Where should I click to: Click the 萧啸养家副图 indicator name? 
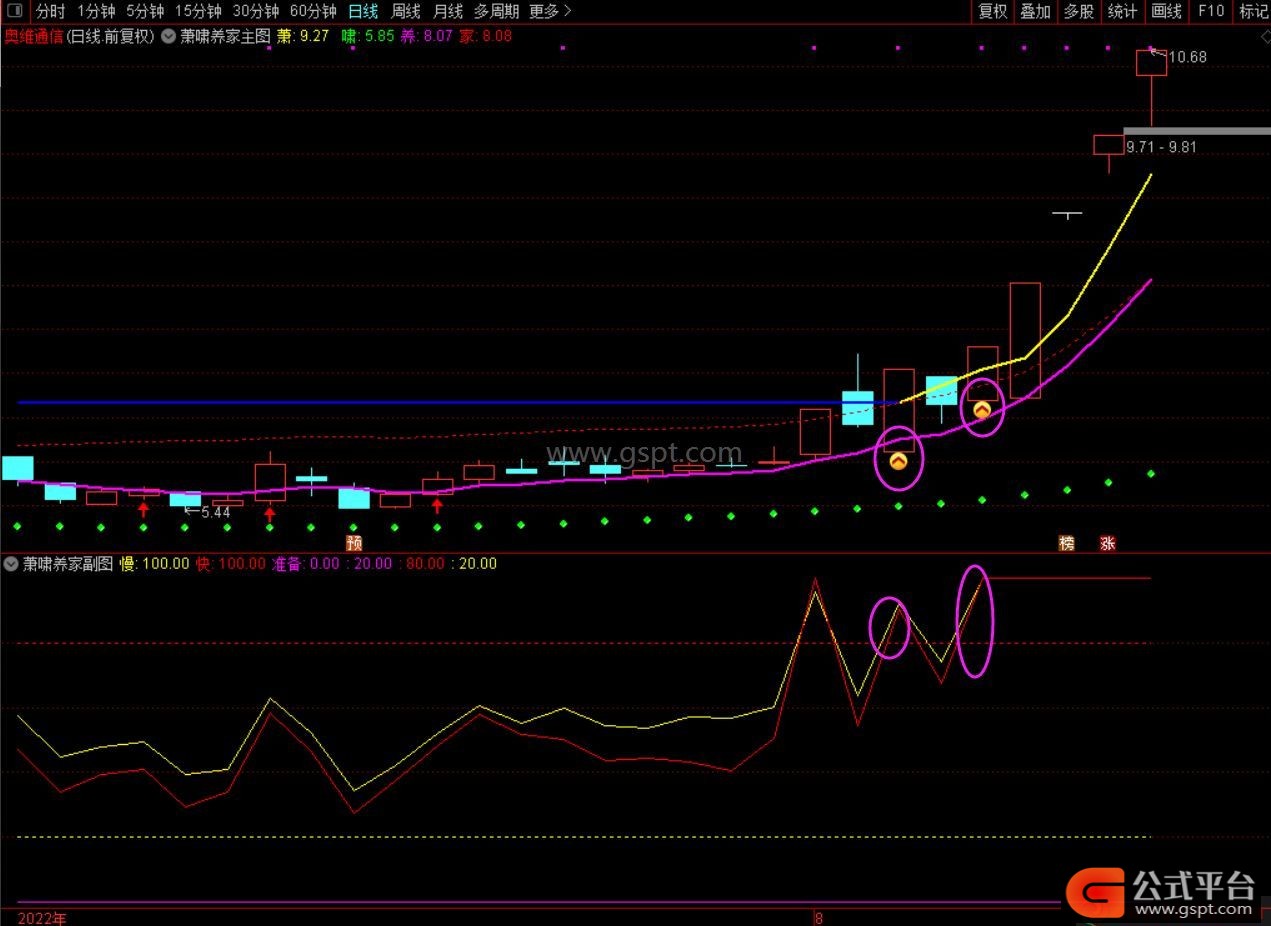pos(69,564)
